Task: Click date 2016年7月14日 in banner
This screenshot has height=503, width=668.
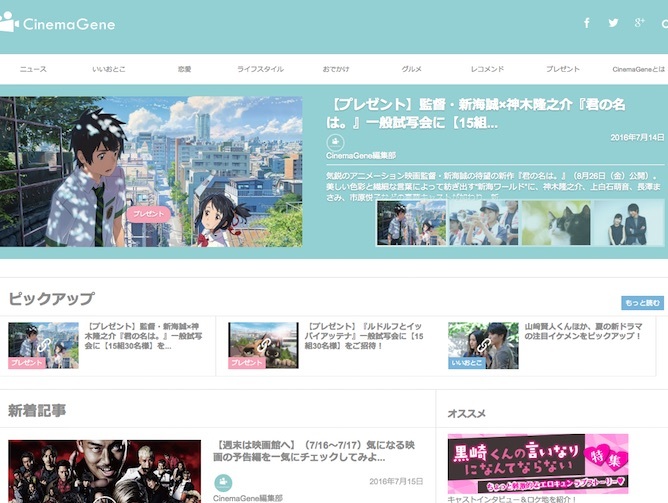Action: tap(637, 138)
